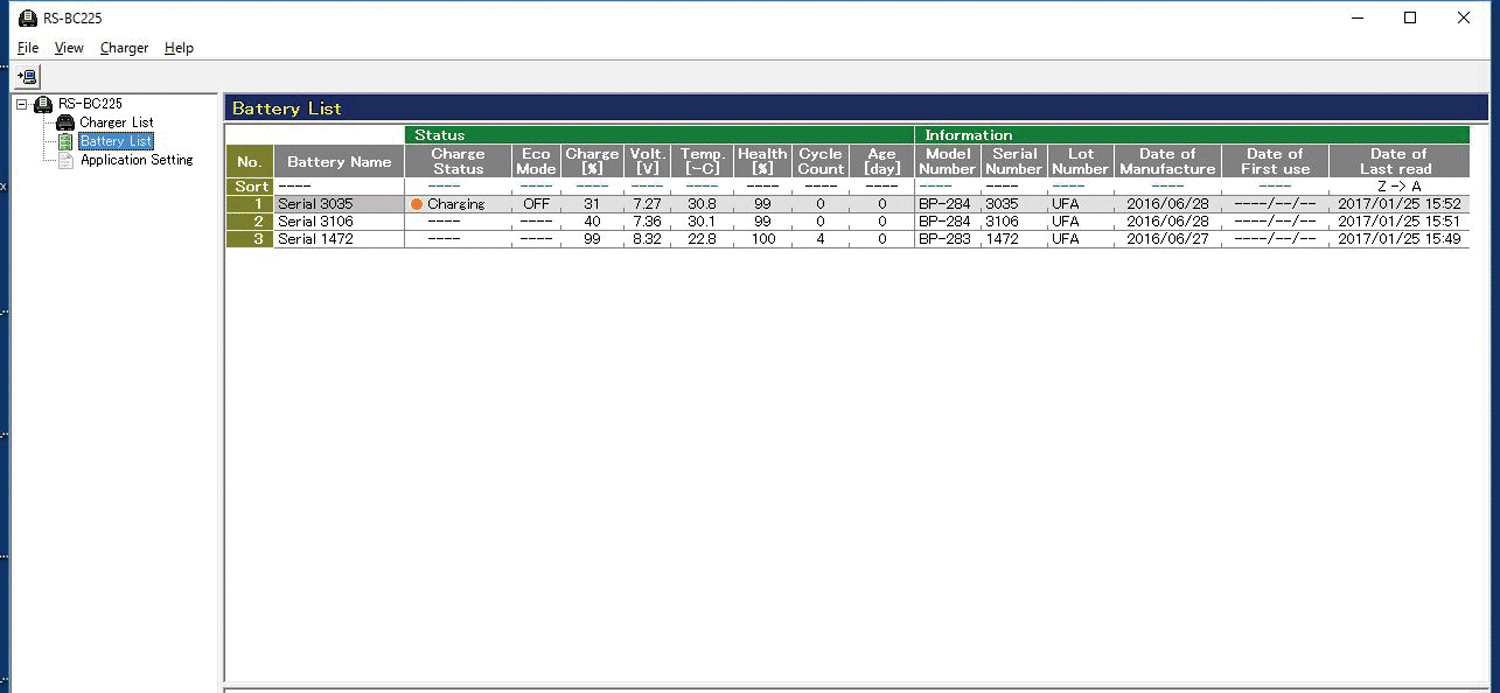1500x693 pixels.
Task: Click the orange Charging status indicator dot
Action: tap(417, 204)
